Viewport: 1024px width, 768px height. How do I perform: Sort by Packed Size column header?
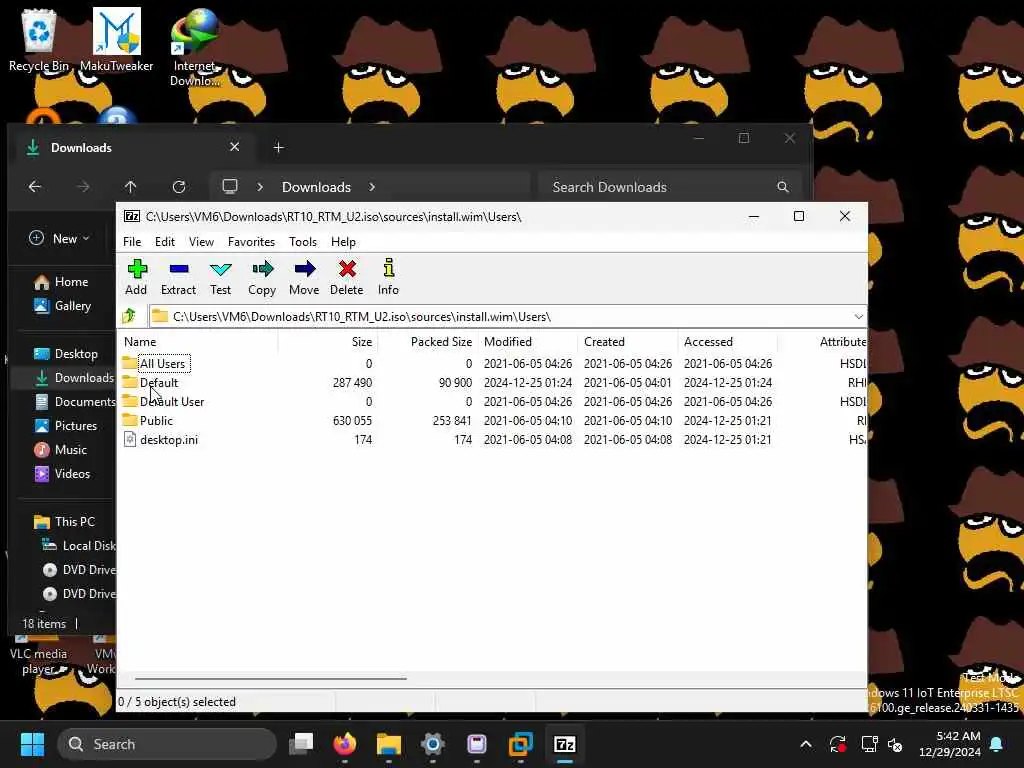tap(428, 342)
